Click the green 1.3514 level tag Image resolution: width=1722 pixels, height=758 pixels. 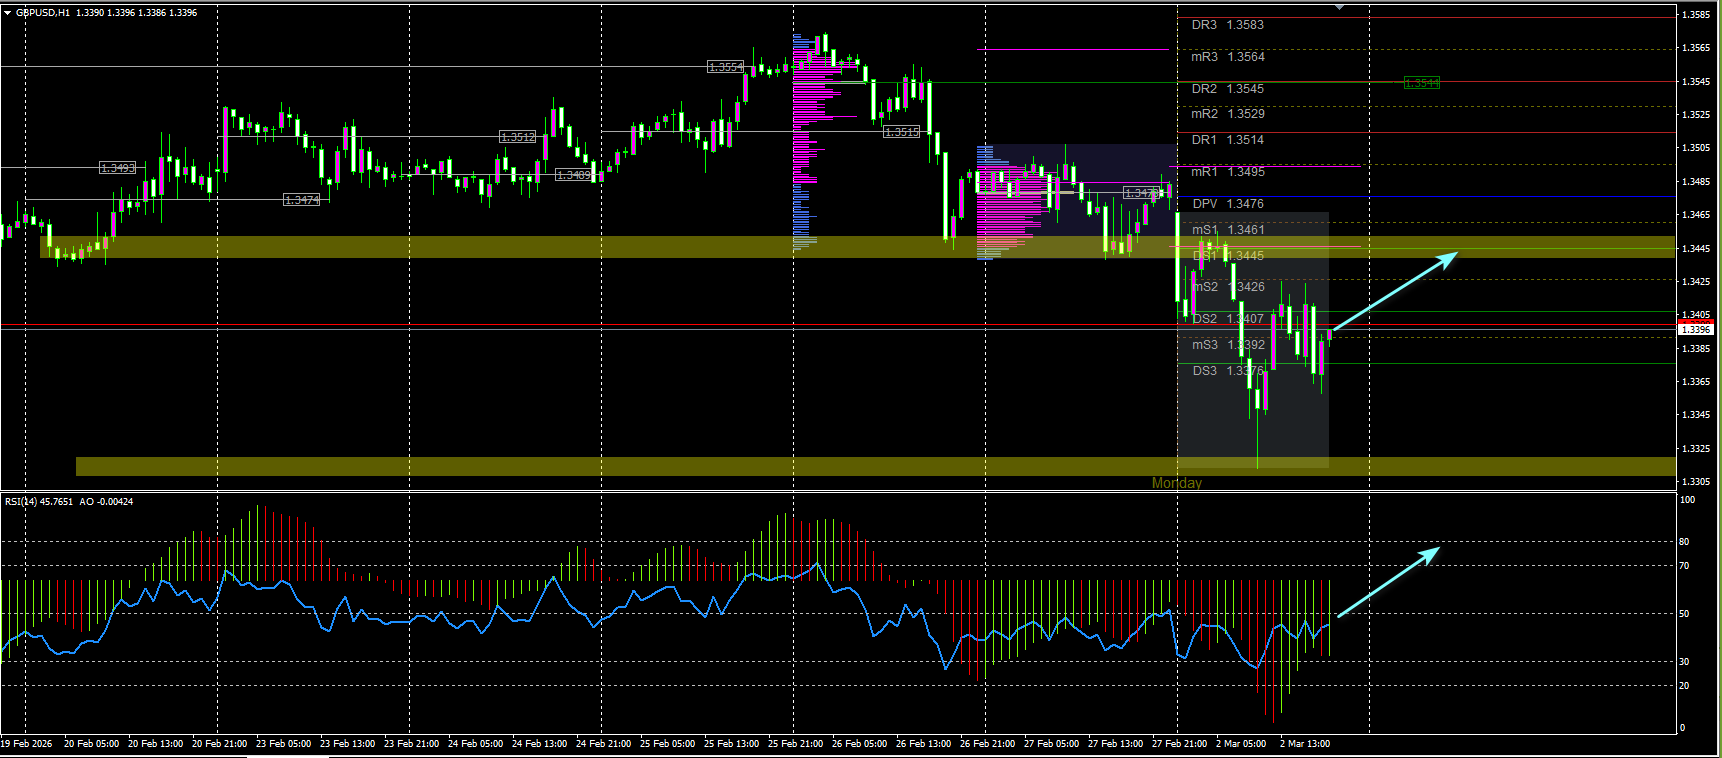pos(1422,83)
